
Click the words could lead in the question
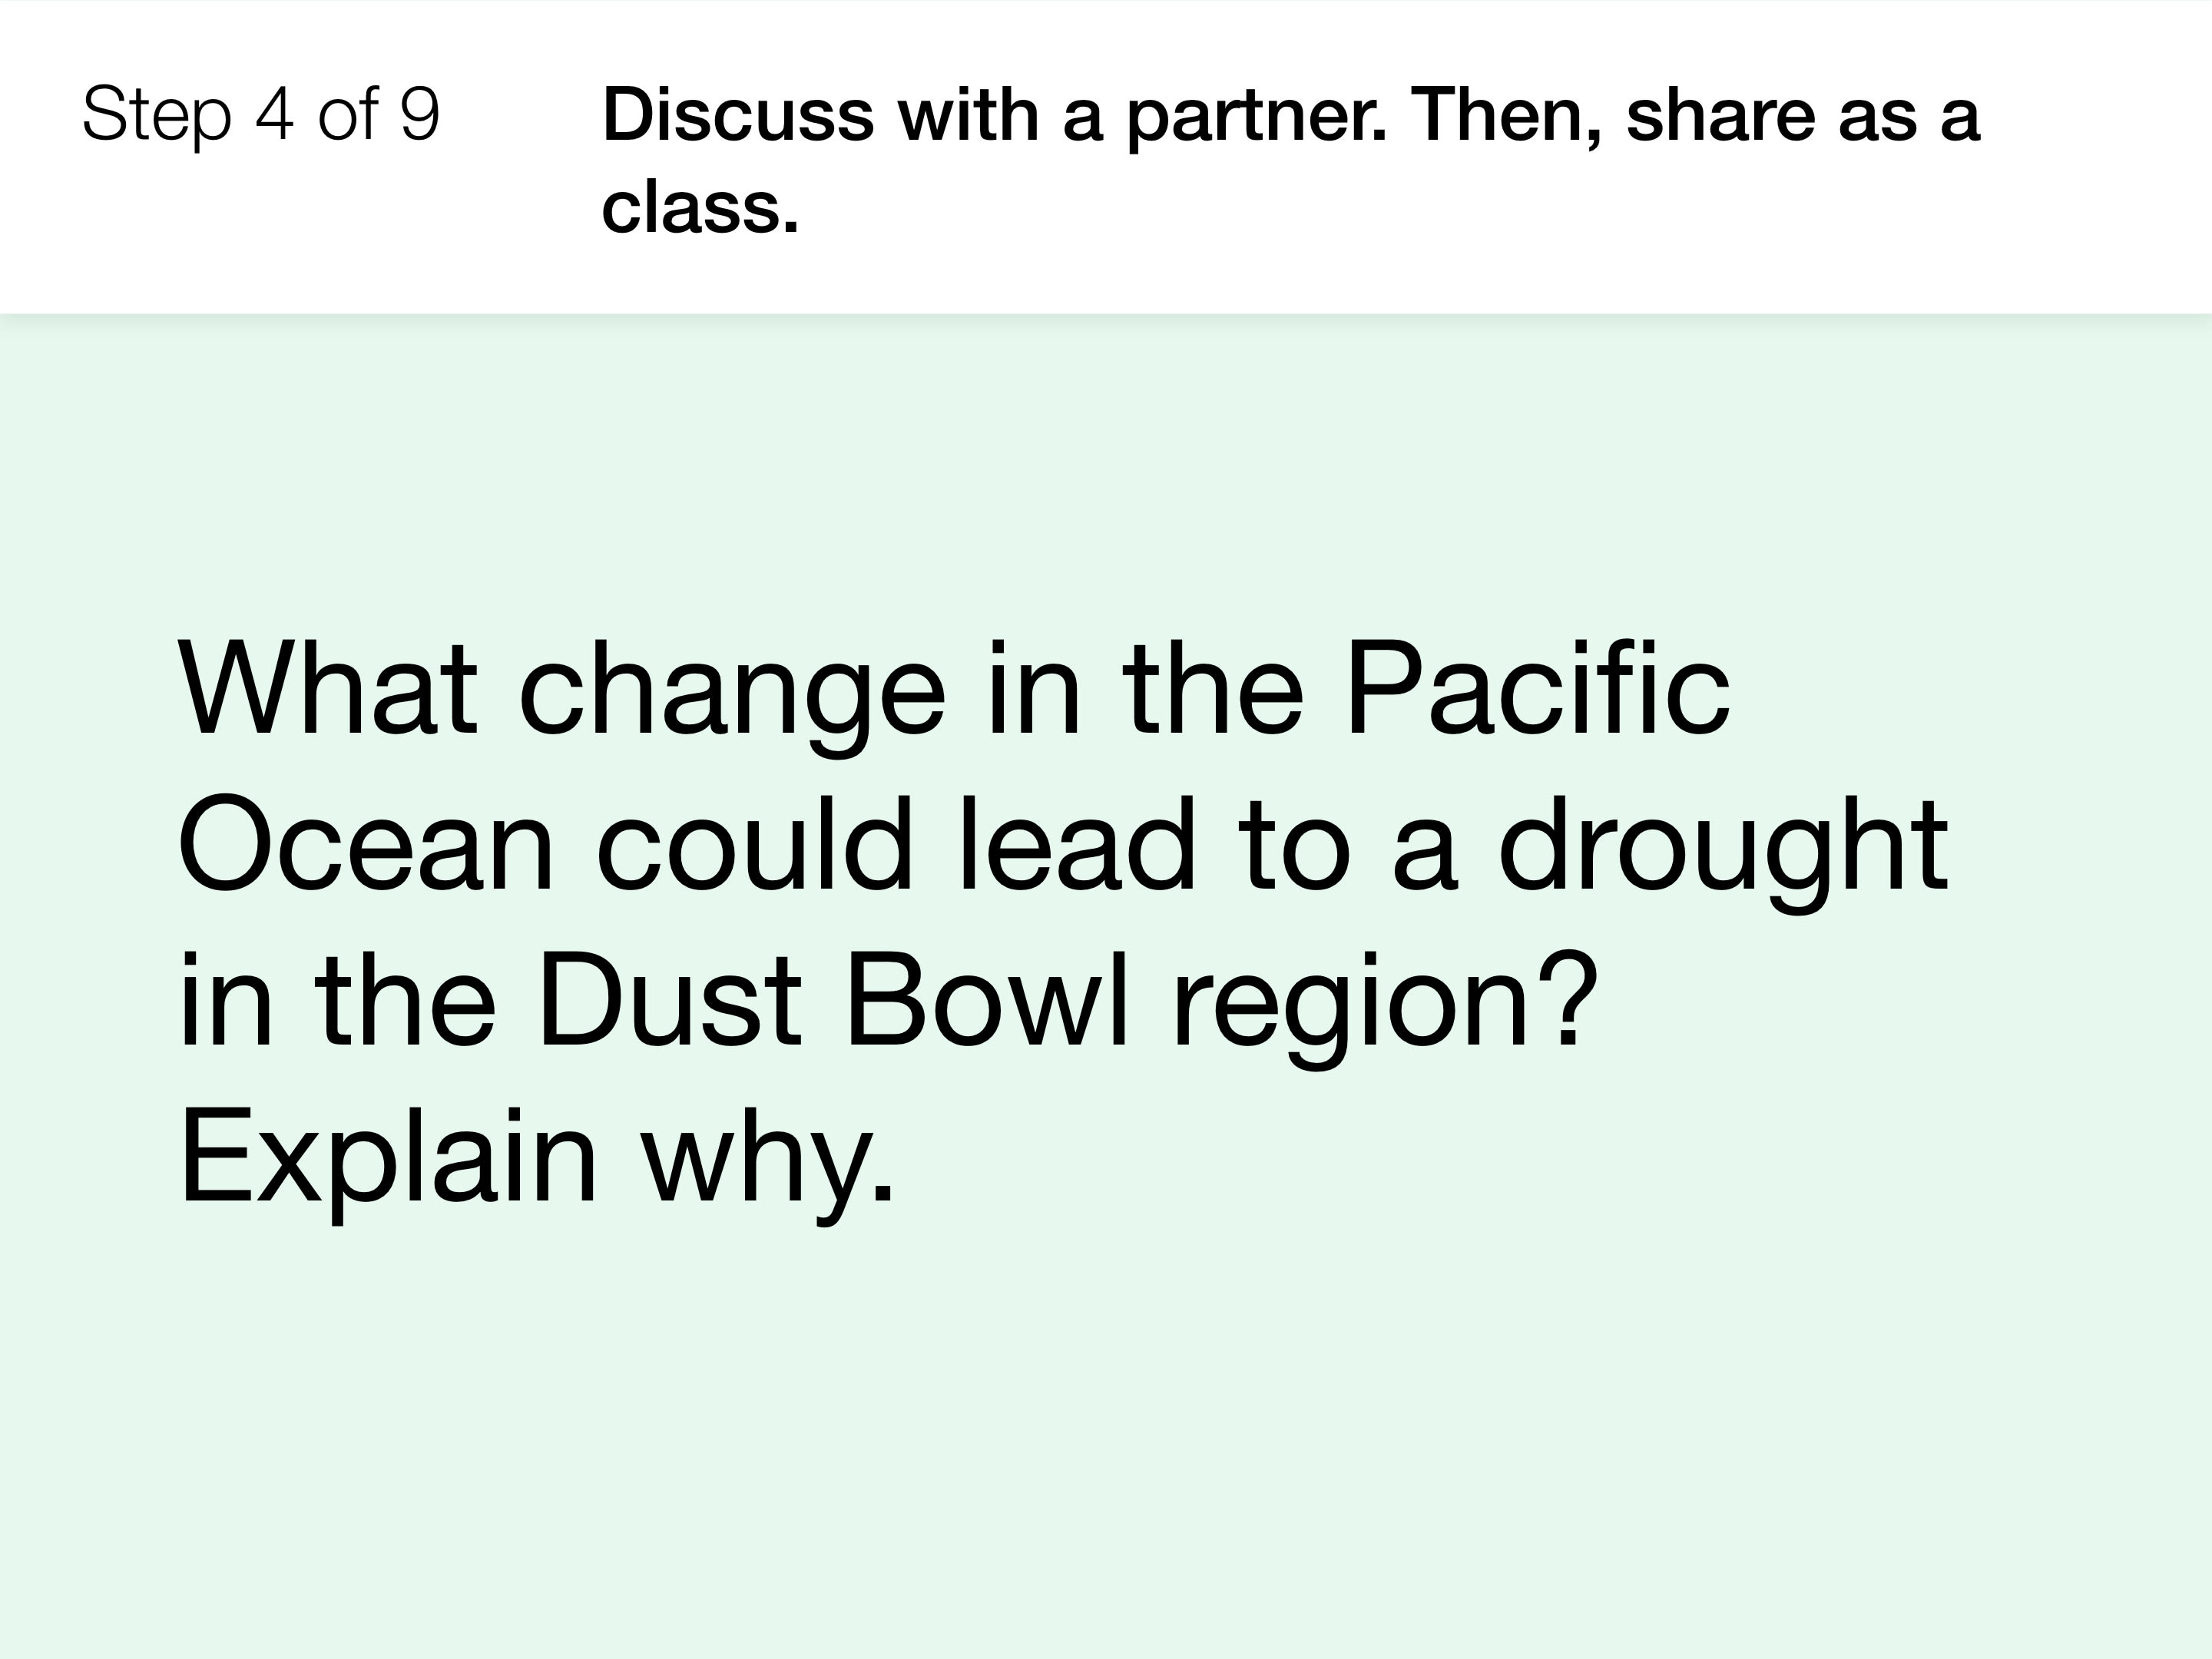coord(896,843)
